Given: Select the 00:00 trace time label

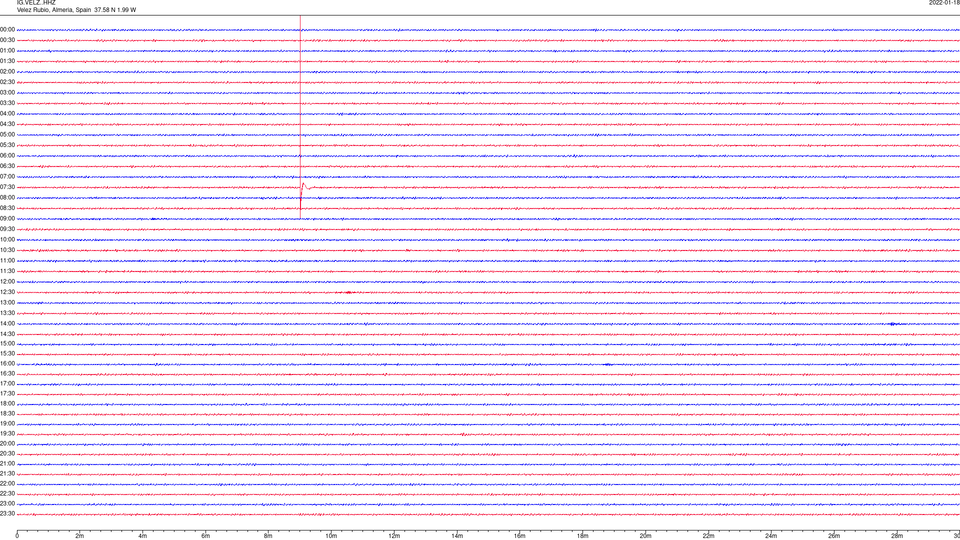Looking at the screenshot, I should [x=7, y=29].
